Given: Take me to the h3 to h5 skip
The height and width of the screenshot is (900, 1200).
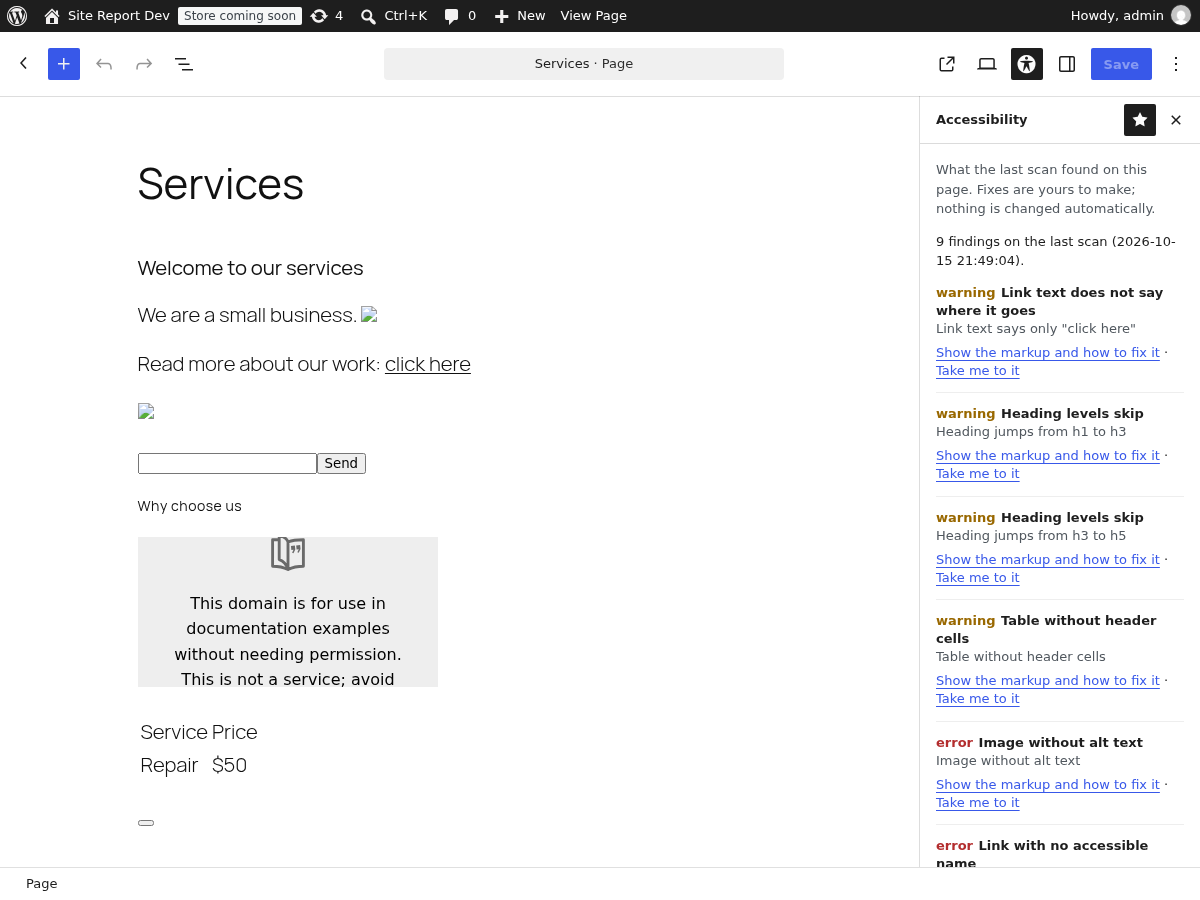Looking at the screenshot, I should pyautogui.click(x=978, y=578).
